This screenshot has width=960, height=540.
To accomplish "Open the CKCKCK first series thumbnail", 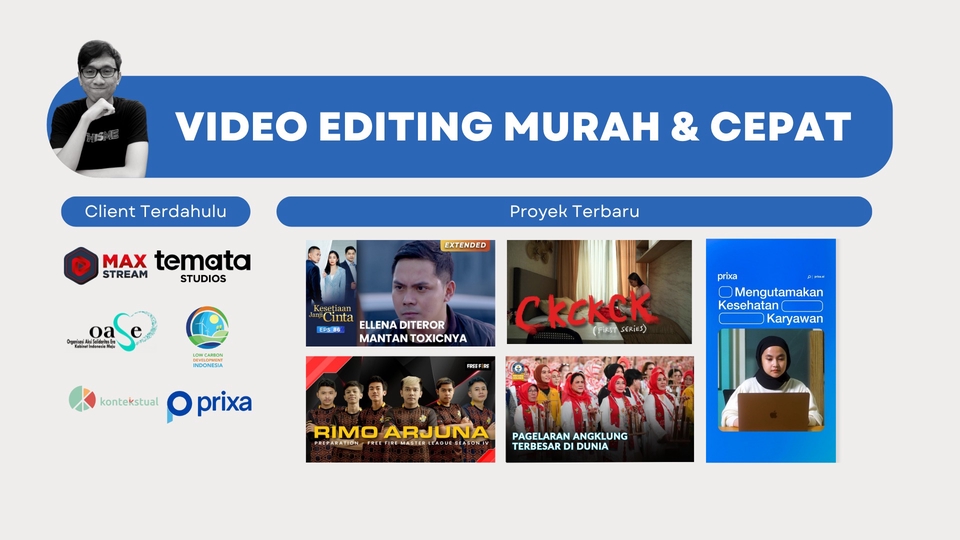I will point(599,291).
